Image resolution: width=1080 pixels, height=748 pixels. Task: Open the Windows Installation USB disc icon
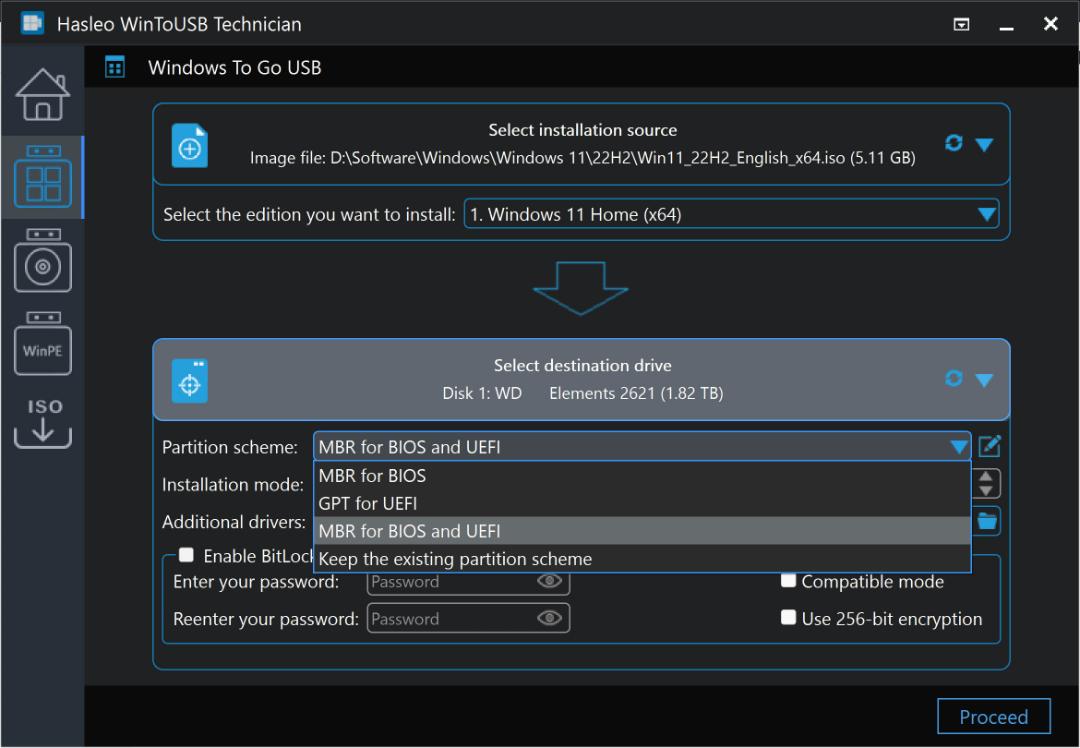[43, 260]
